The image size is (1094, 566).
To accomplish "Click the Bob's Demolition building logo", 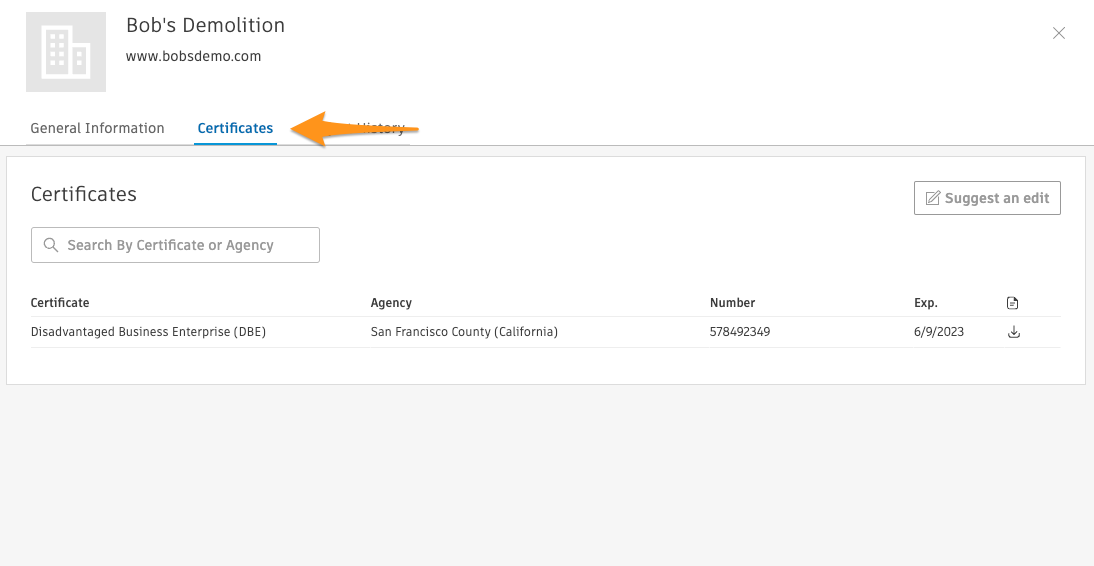I will tap(66, 52).
